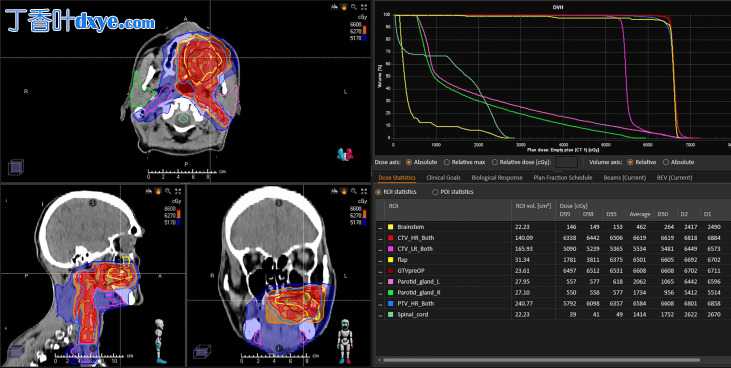Open the Beams (Current) tab

(x=624, y=178)
